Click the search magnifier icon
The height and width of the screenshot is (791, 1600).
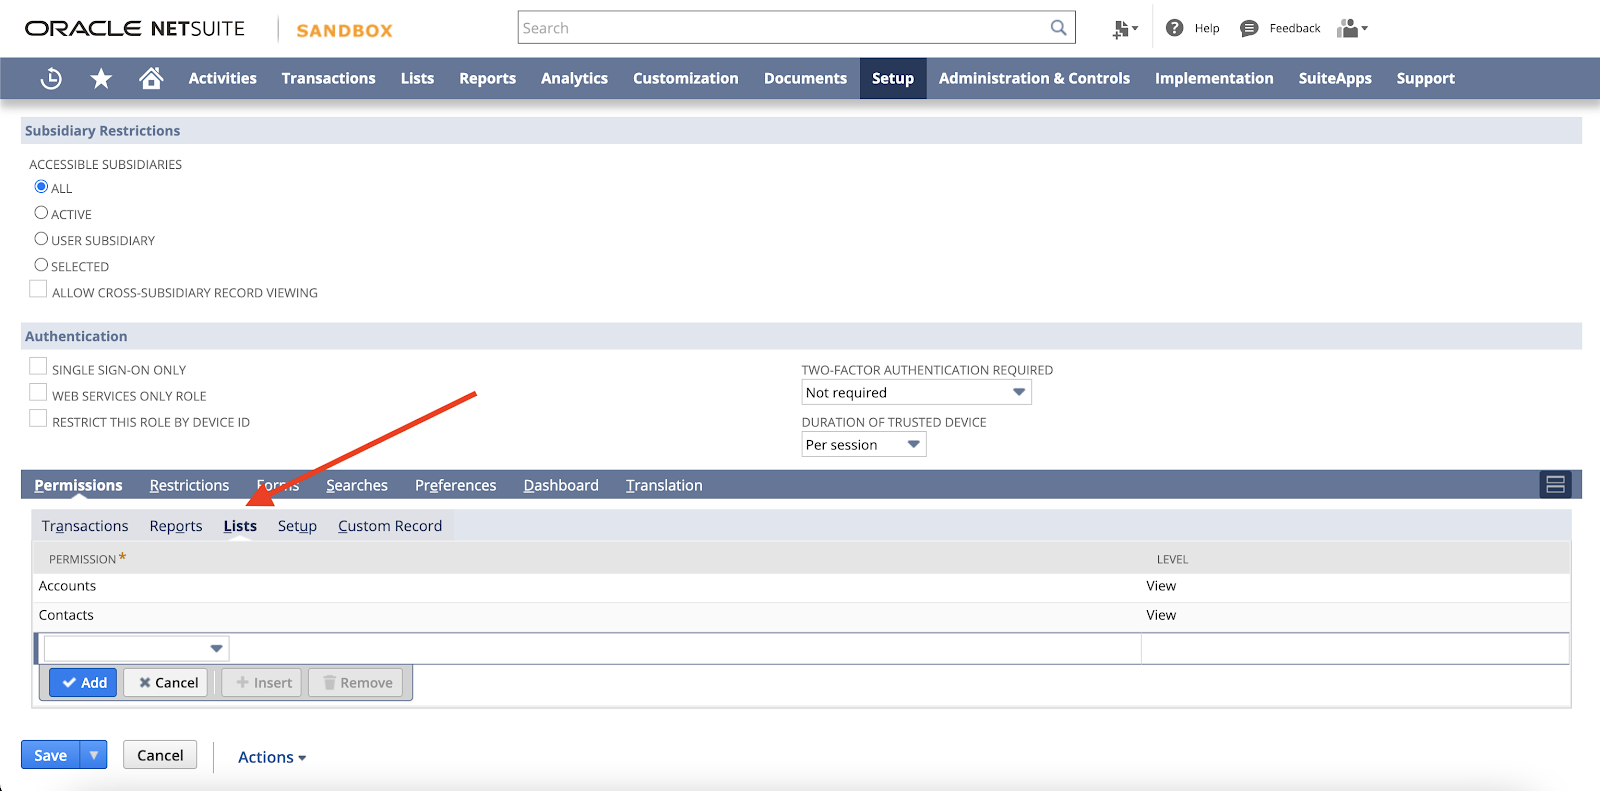pyautogui.click(x=1058, y=28)
